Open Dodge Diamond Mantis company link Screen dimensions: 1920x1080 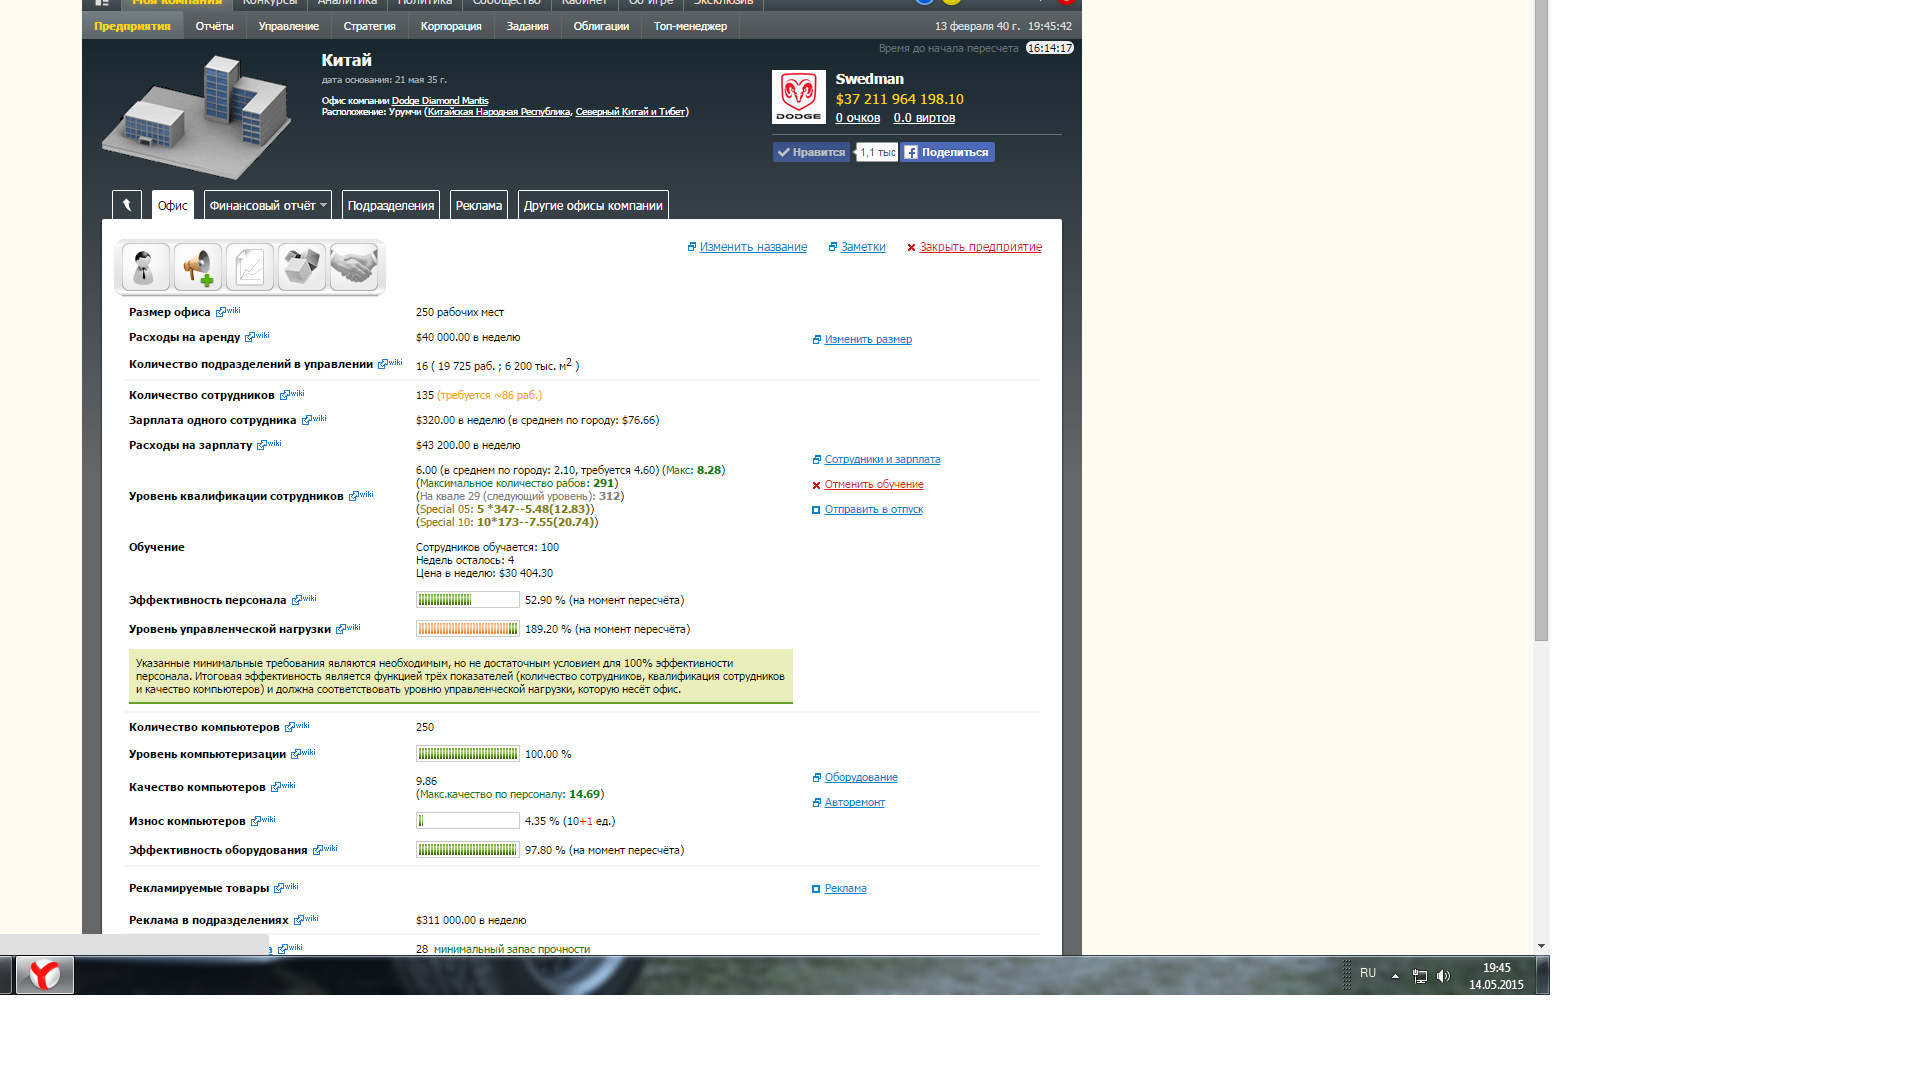[x=440, y=101]
